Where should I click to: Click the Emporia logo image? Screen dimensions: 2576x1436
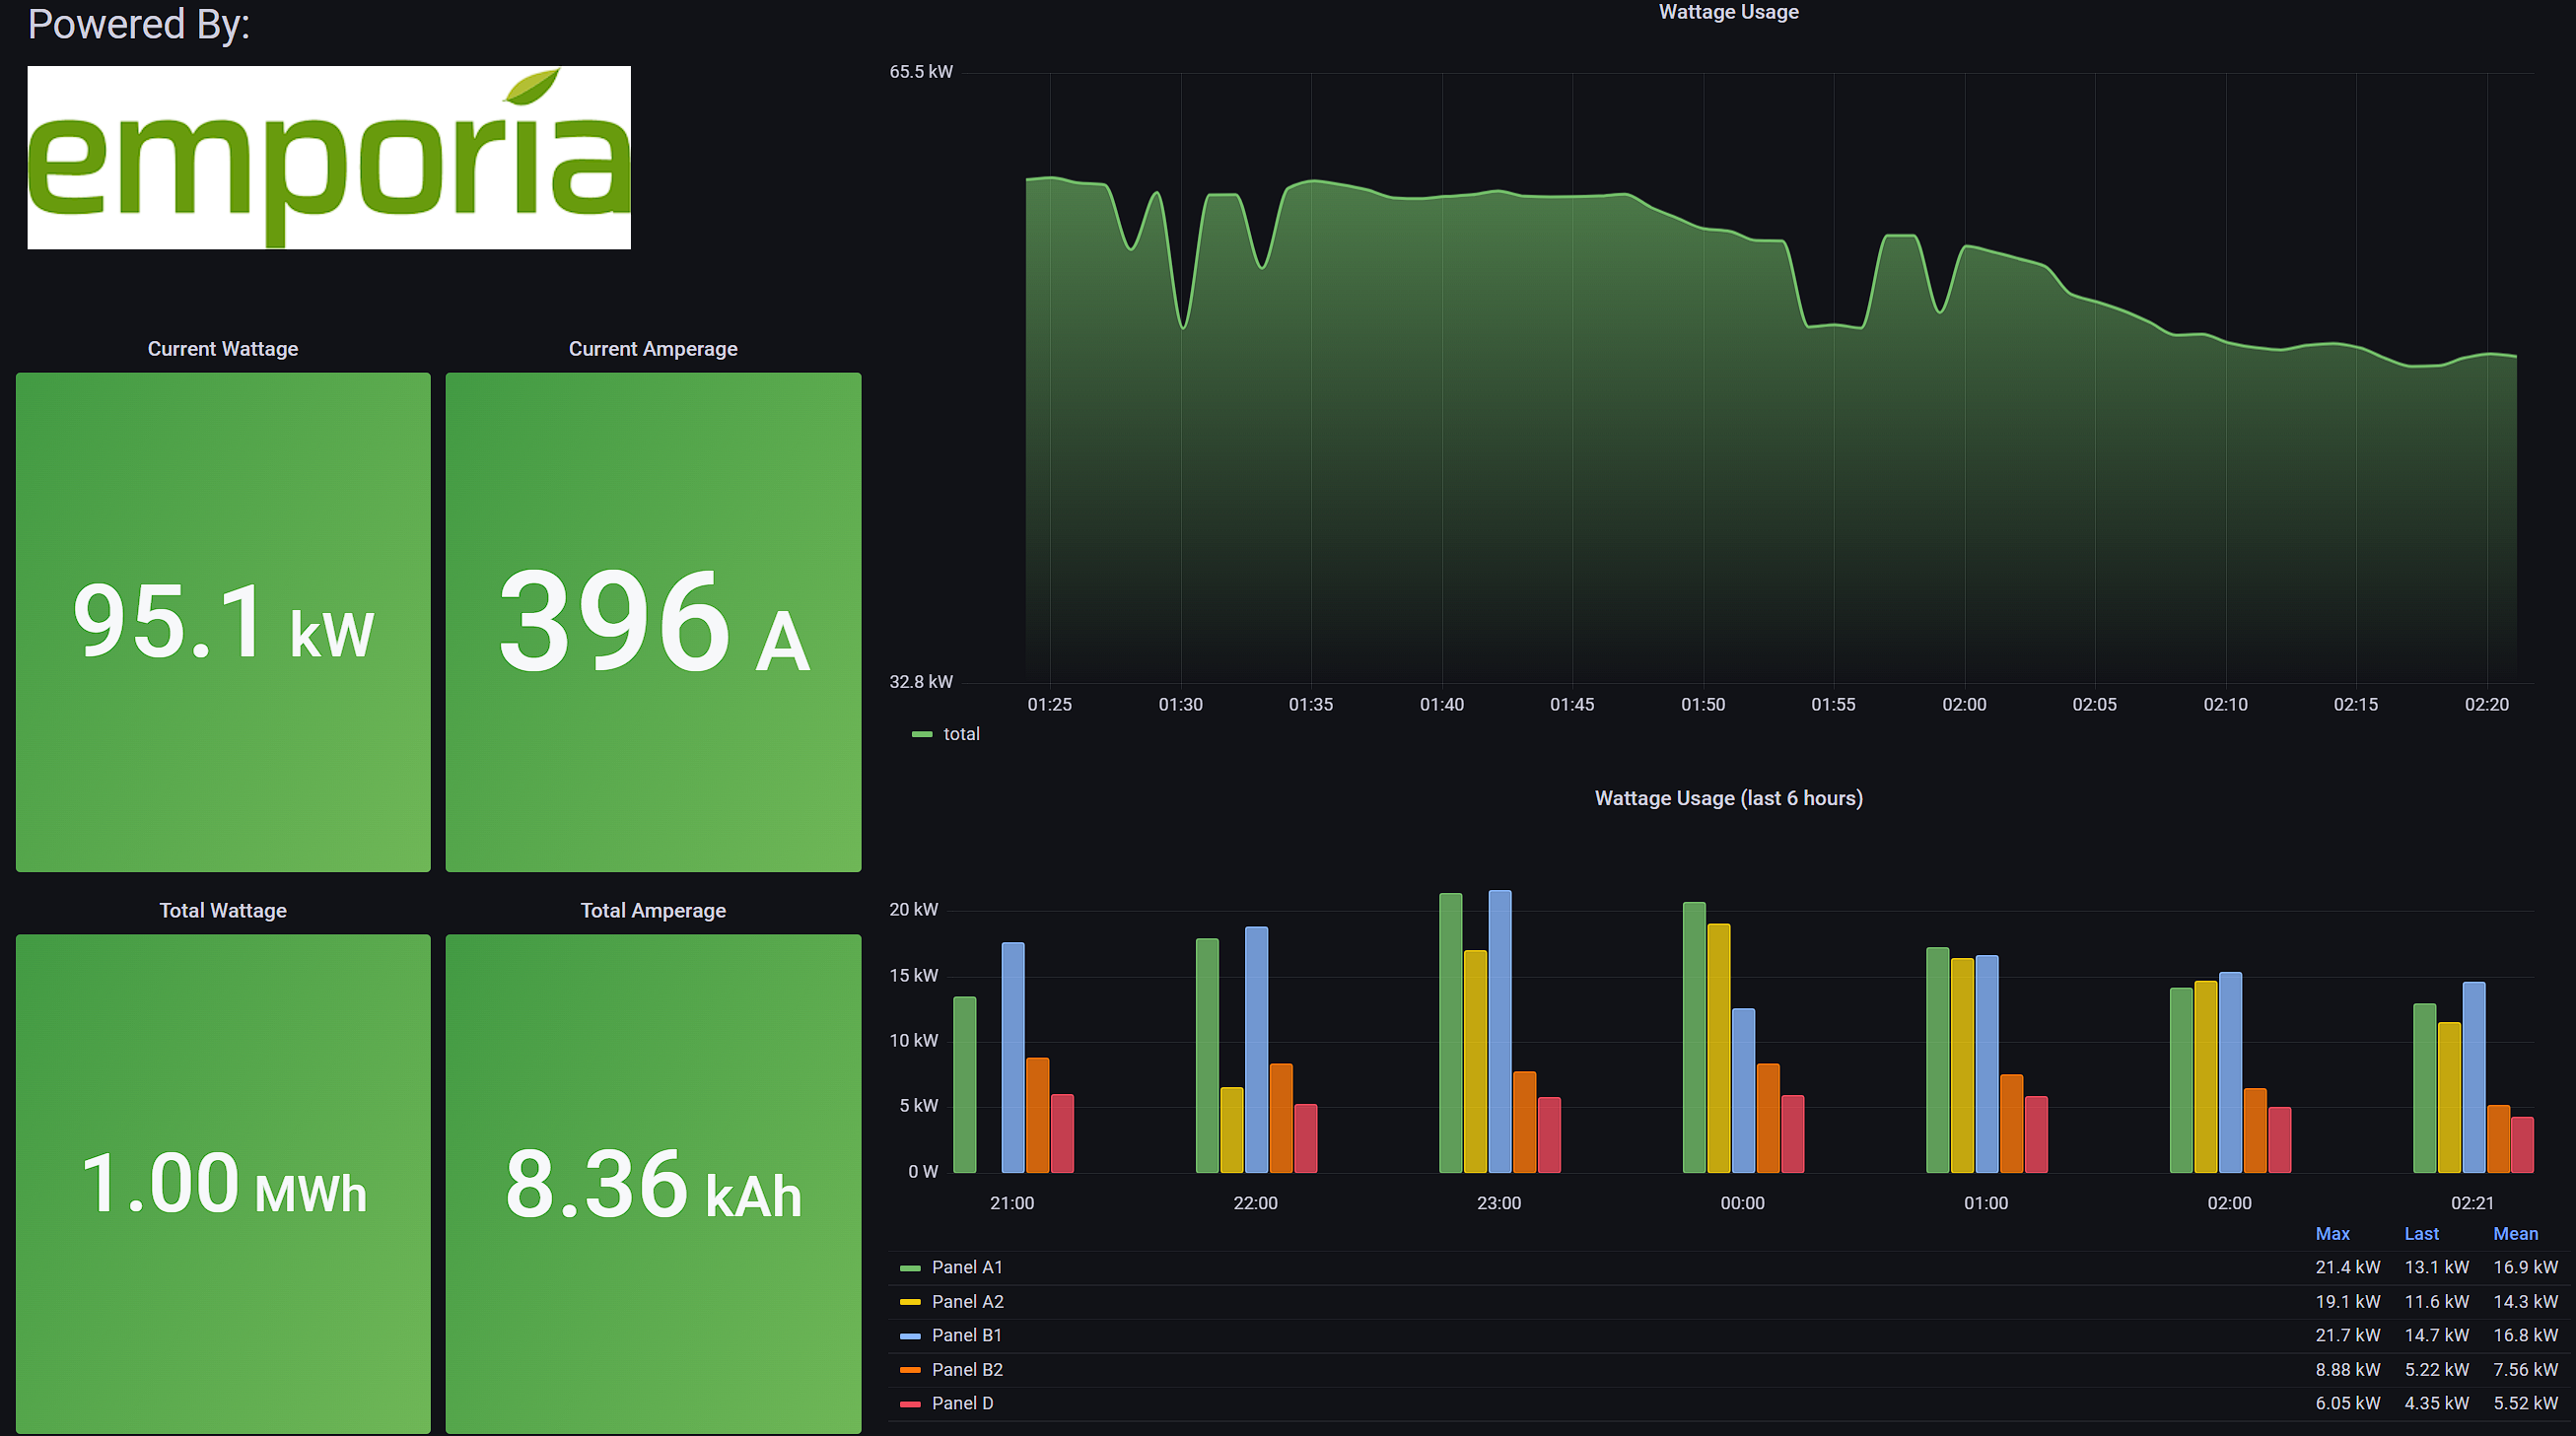pyautogui.click(x=329, y=157)
